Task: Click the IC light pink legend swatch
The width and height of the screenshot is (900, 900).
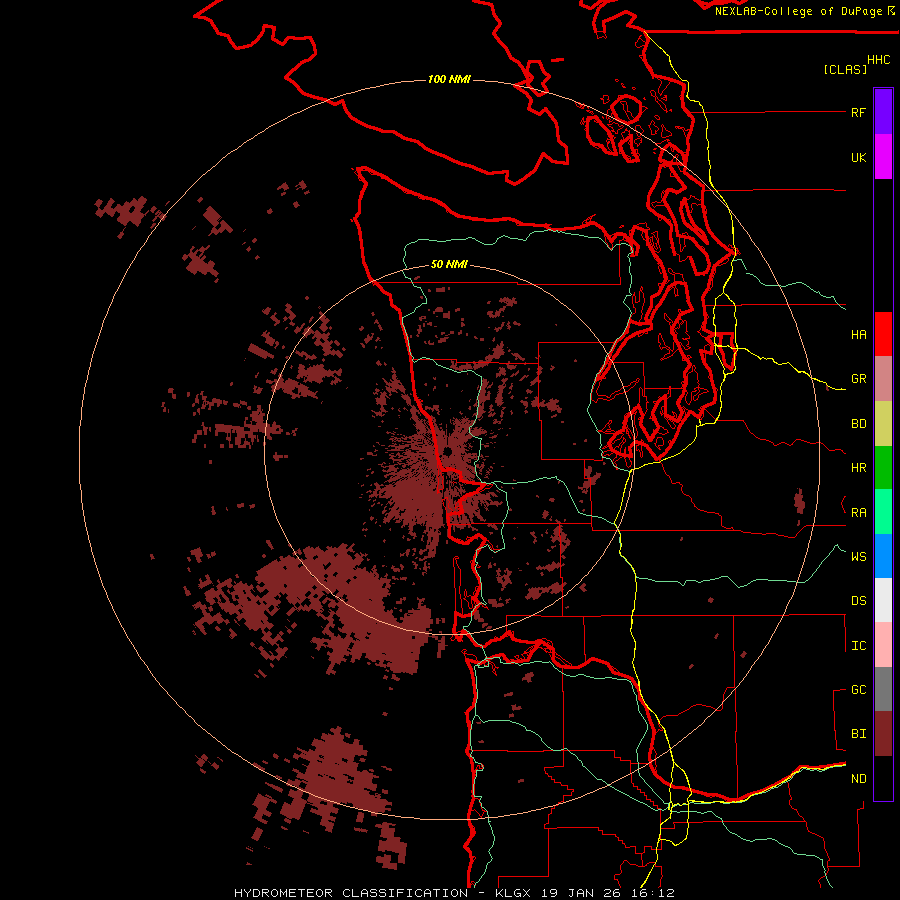Action: pyautogui.click(x=883, y=645)
